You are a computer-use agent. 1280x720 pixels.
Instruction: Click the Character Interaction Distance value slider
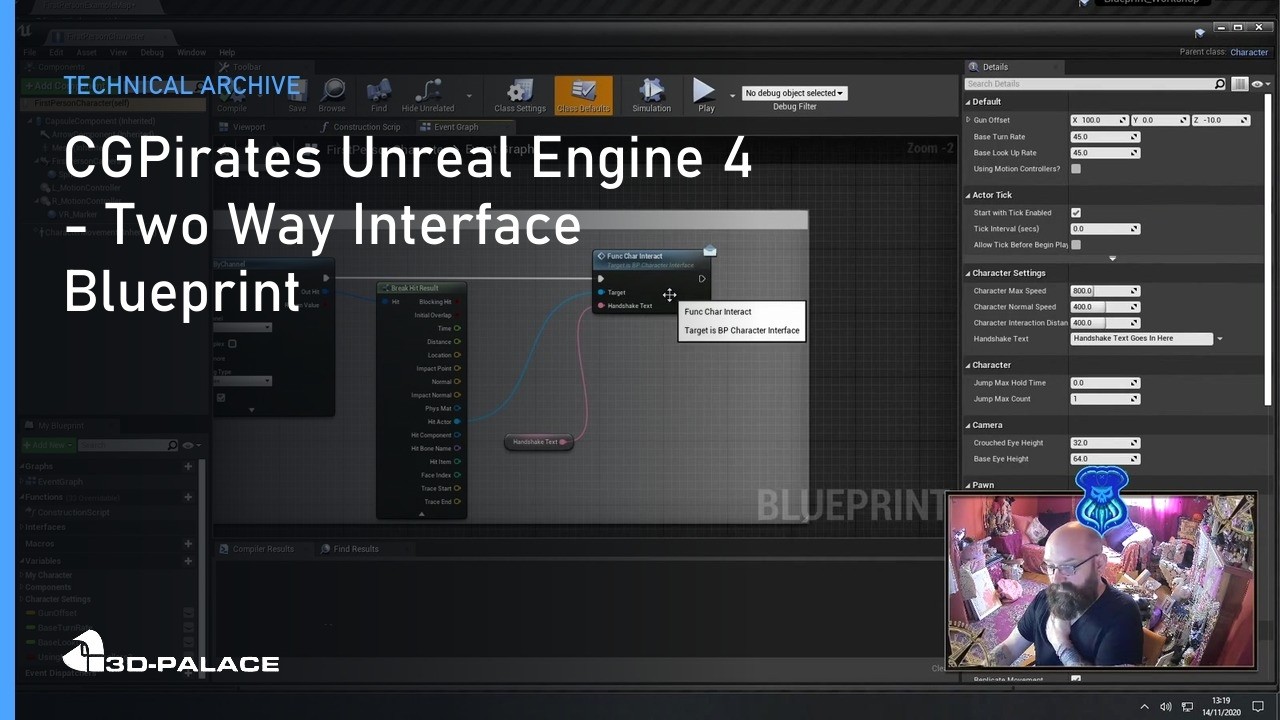click(1105, 323)
